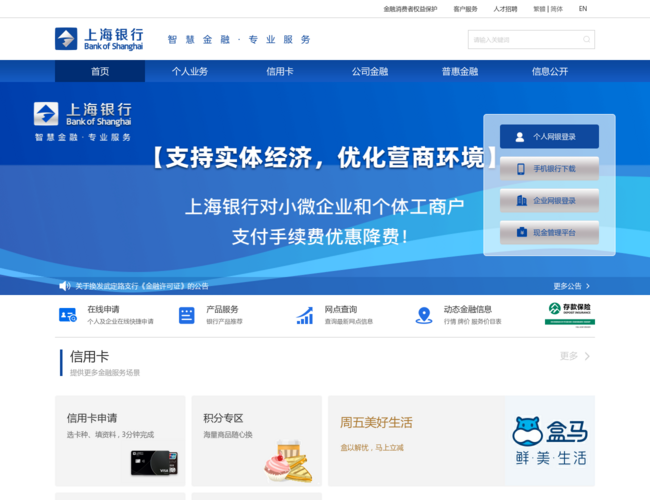Go to the 信息公开 menu item

coord(550,72)
